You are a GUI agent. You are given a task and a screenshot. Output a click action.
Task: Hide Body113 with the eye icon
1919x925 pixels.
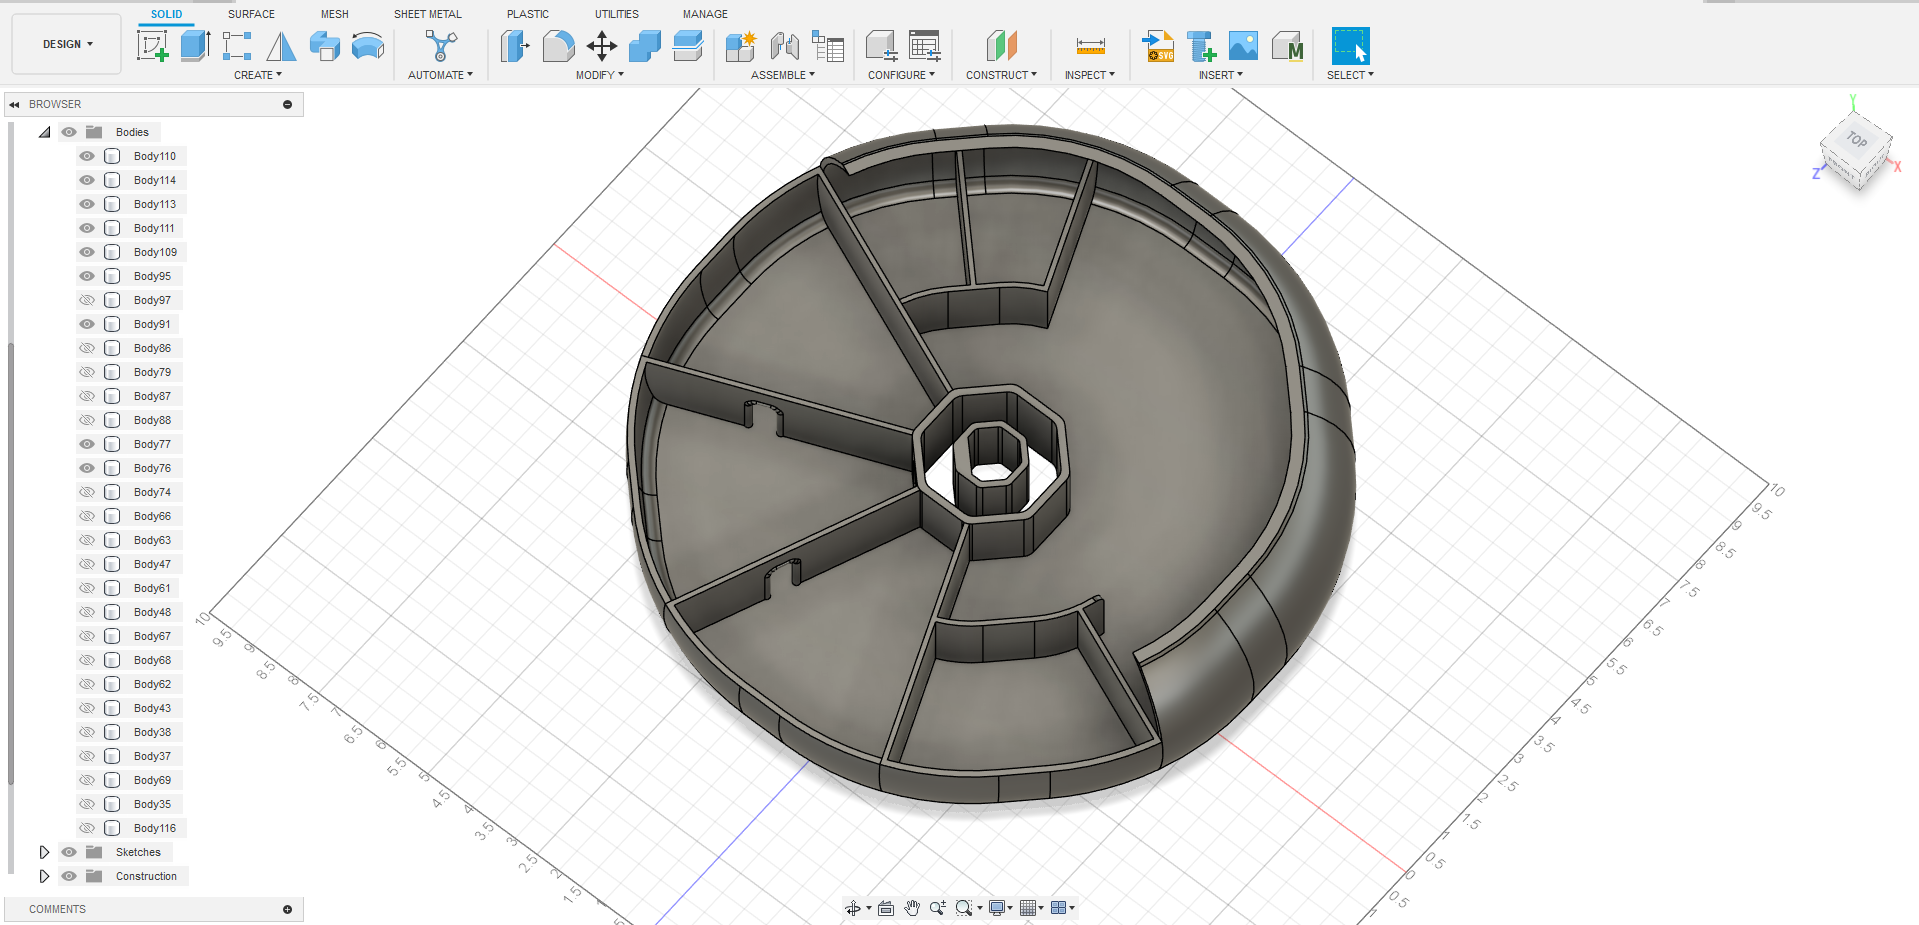coord(87,204)
